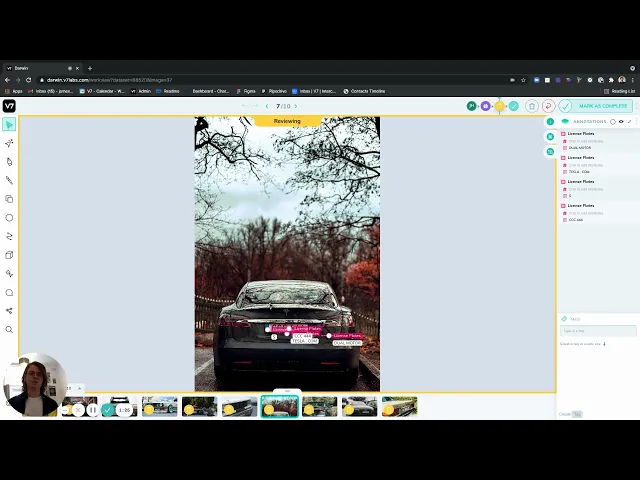
Task: Click DUAL MOTOR label on the car image
Action: coord(347,343)
